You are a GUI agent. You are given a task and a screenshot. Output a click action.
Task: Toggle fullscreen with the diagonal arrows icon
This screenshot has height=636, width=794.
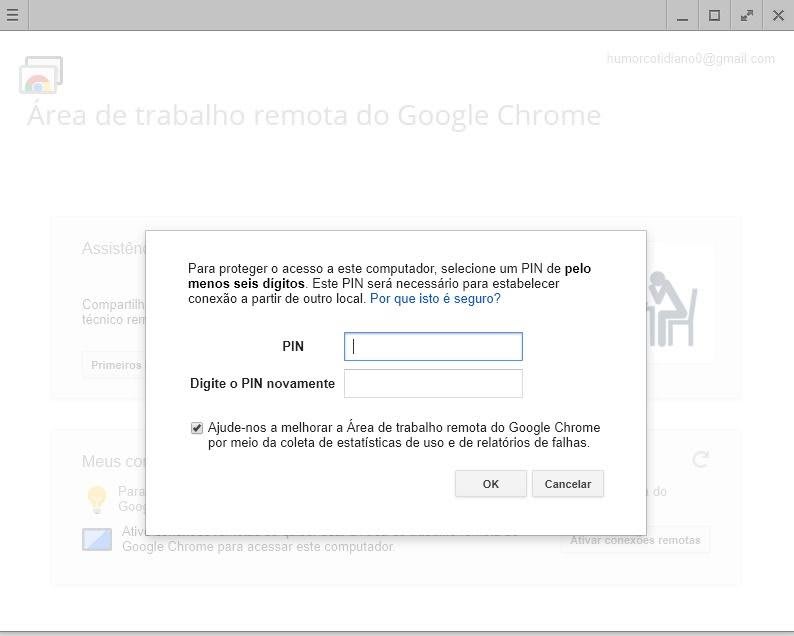point(746,15)
